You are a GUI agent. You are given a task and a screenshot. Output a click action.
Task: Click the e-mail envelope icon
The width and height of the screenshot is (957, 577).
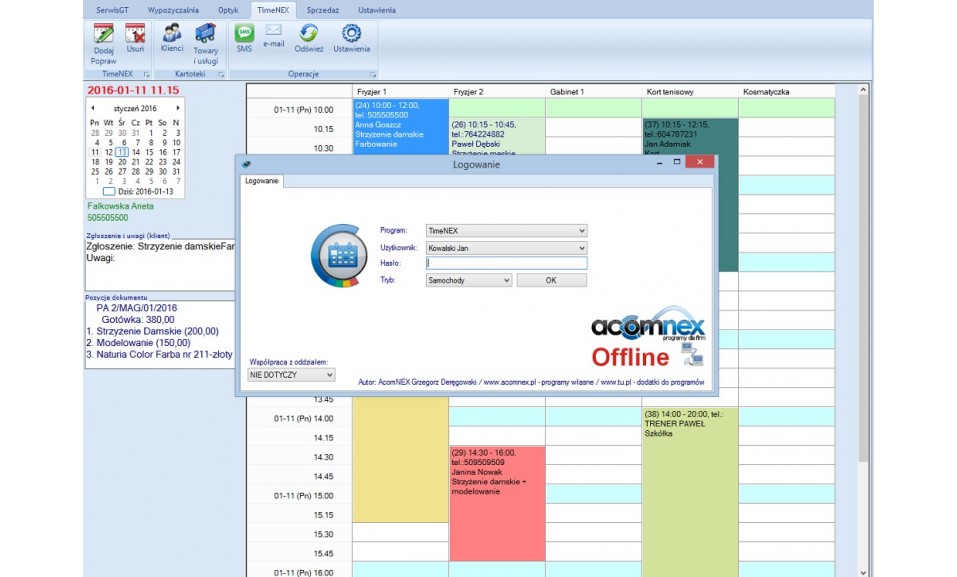tap(273, 33)
